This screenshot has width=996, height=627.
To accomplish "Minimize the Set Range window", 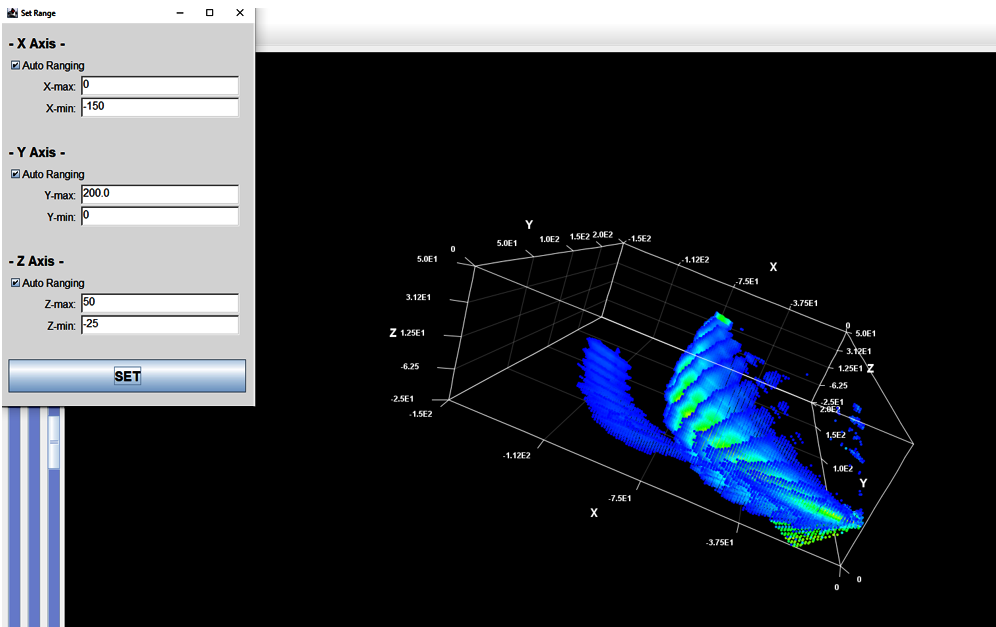I will click(x=180, y=13).
